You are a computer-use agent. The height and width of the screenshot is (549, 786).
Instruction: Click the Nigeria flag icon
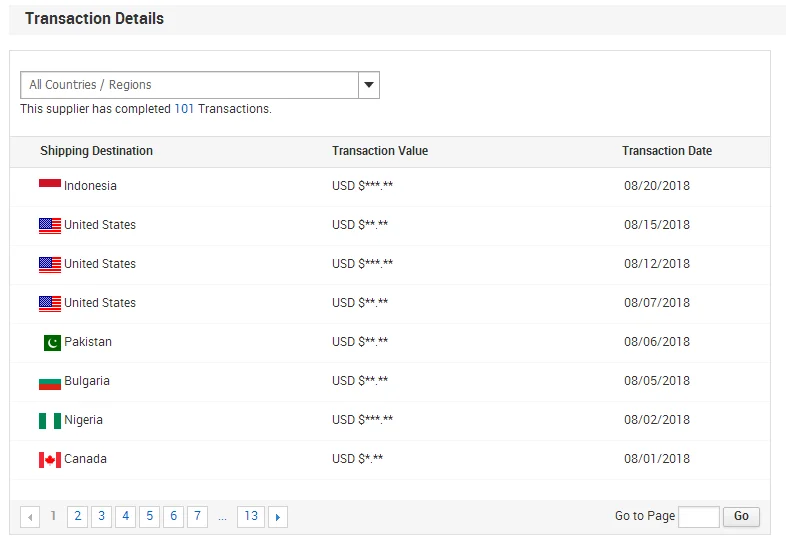point(50,421)
